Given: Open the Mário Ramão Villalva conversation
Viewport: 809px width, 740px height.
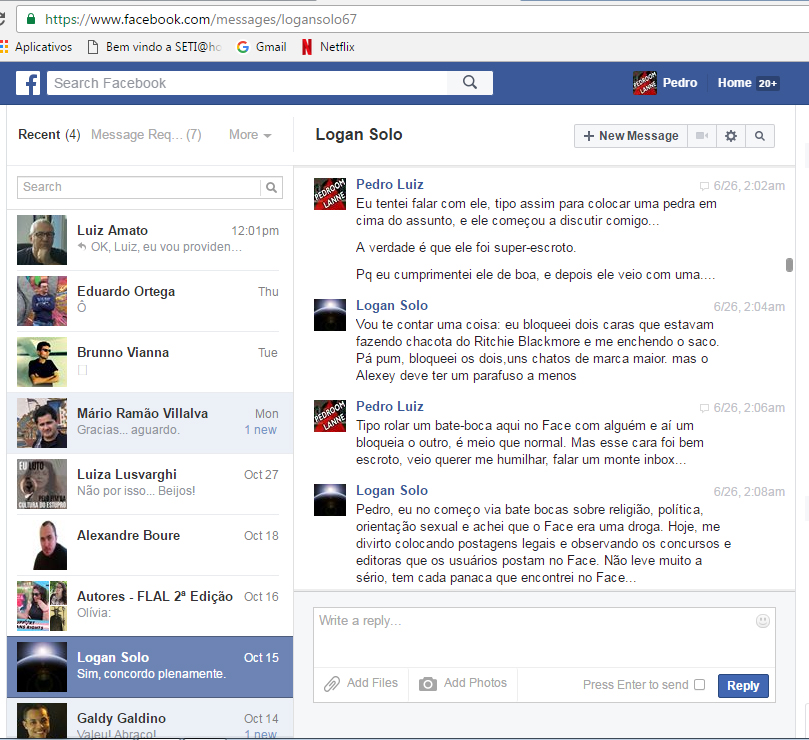Looking at the screenshot, I should point(150,423).
